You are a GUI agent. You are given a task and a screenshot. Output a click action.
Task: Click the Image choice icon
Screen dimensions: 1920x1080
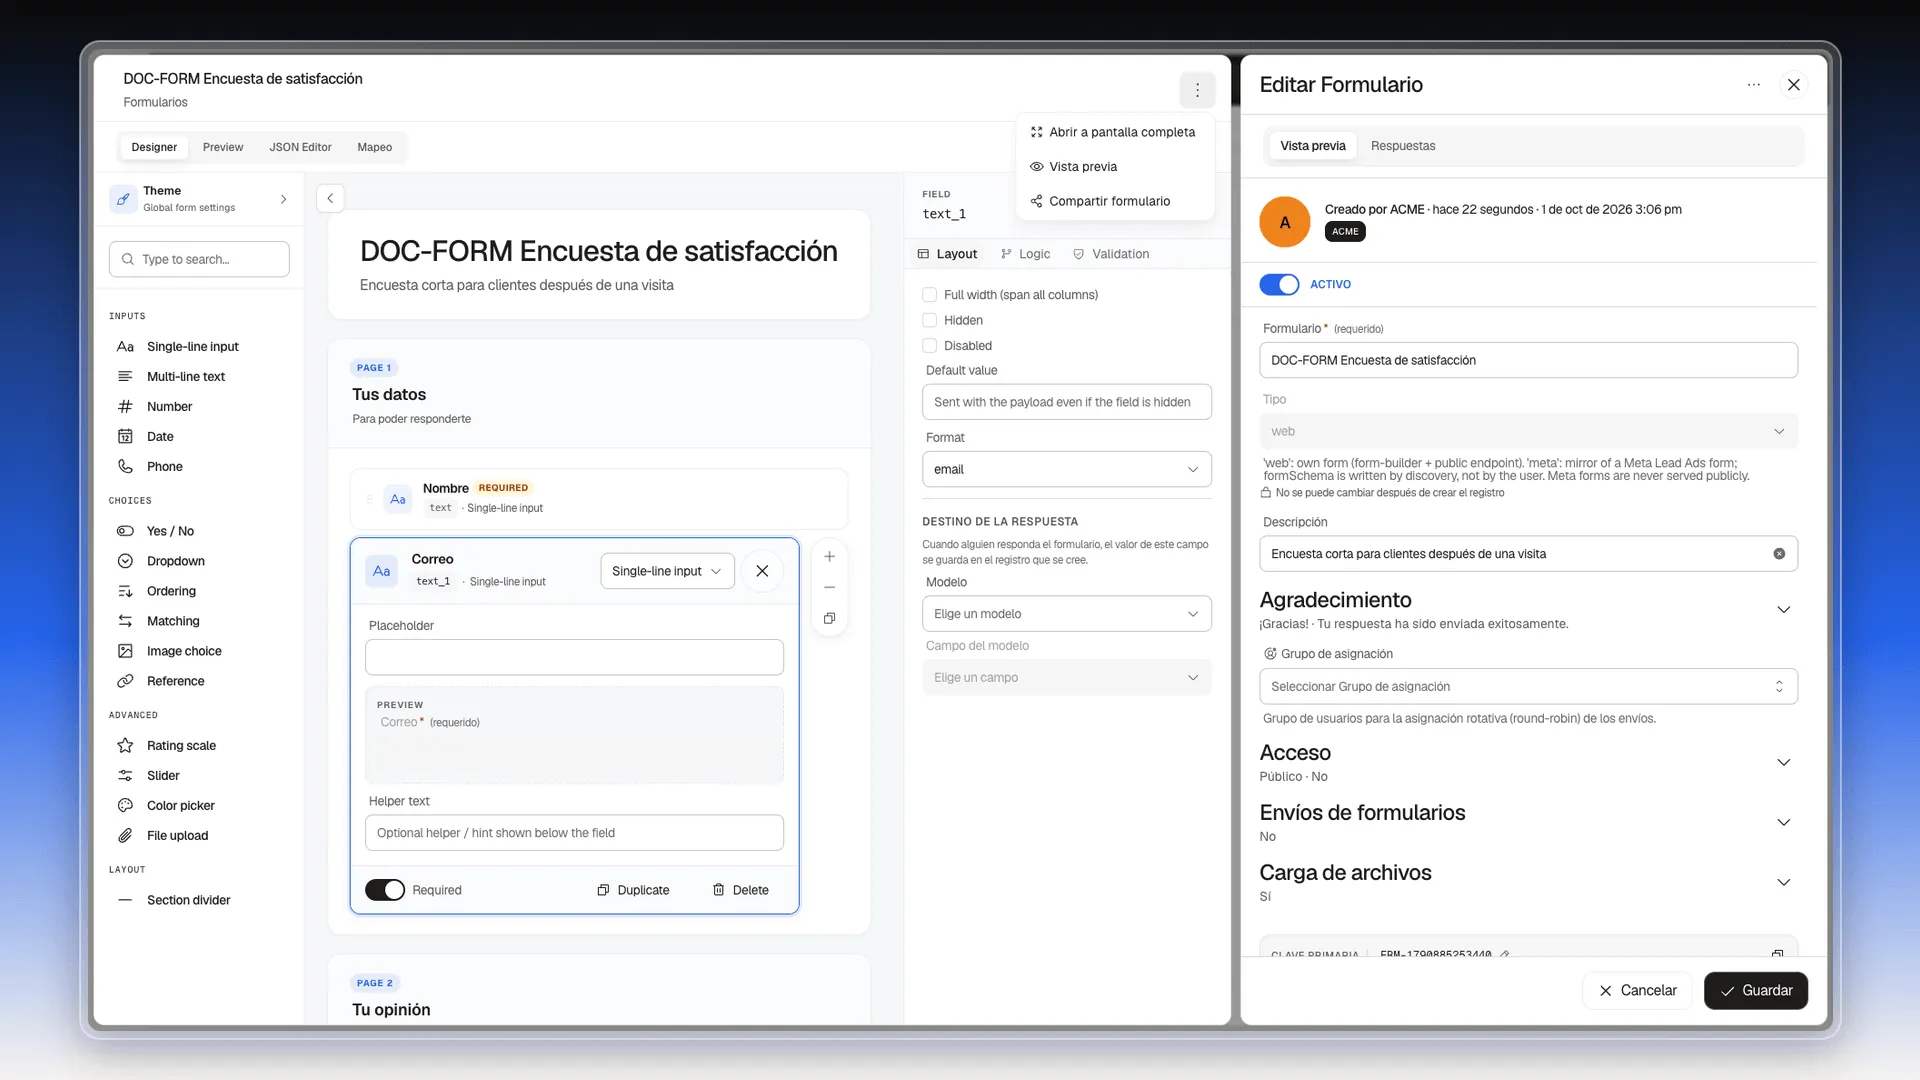tap(125, 651)
